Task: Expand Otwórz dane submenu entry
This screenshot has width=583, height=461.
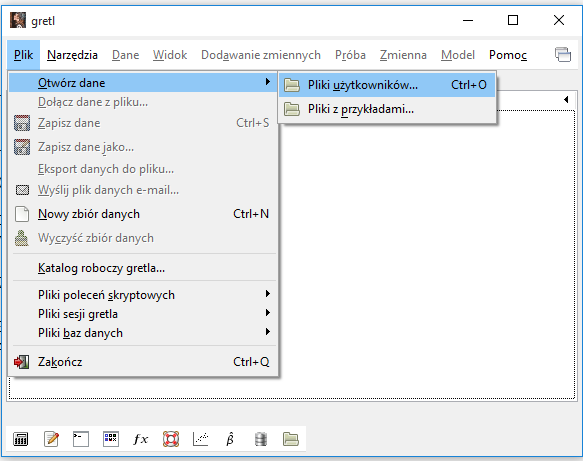Action: pyautogui.click(x=143, y=83)
